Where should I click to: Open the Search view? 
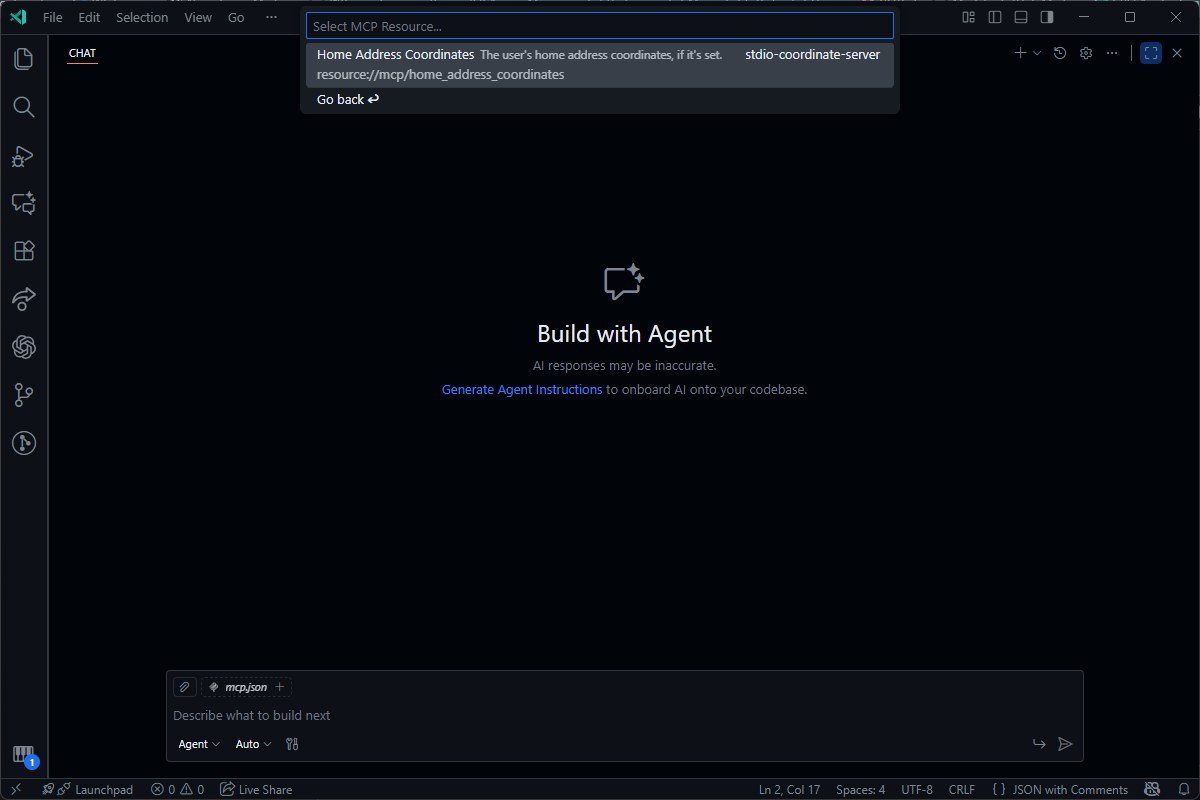point(22,107)
